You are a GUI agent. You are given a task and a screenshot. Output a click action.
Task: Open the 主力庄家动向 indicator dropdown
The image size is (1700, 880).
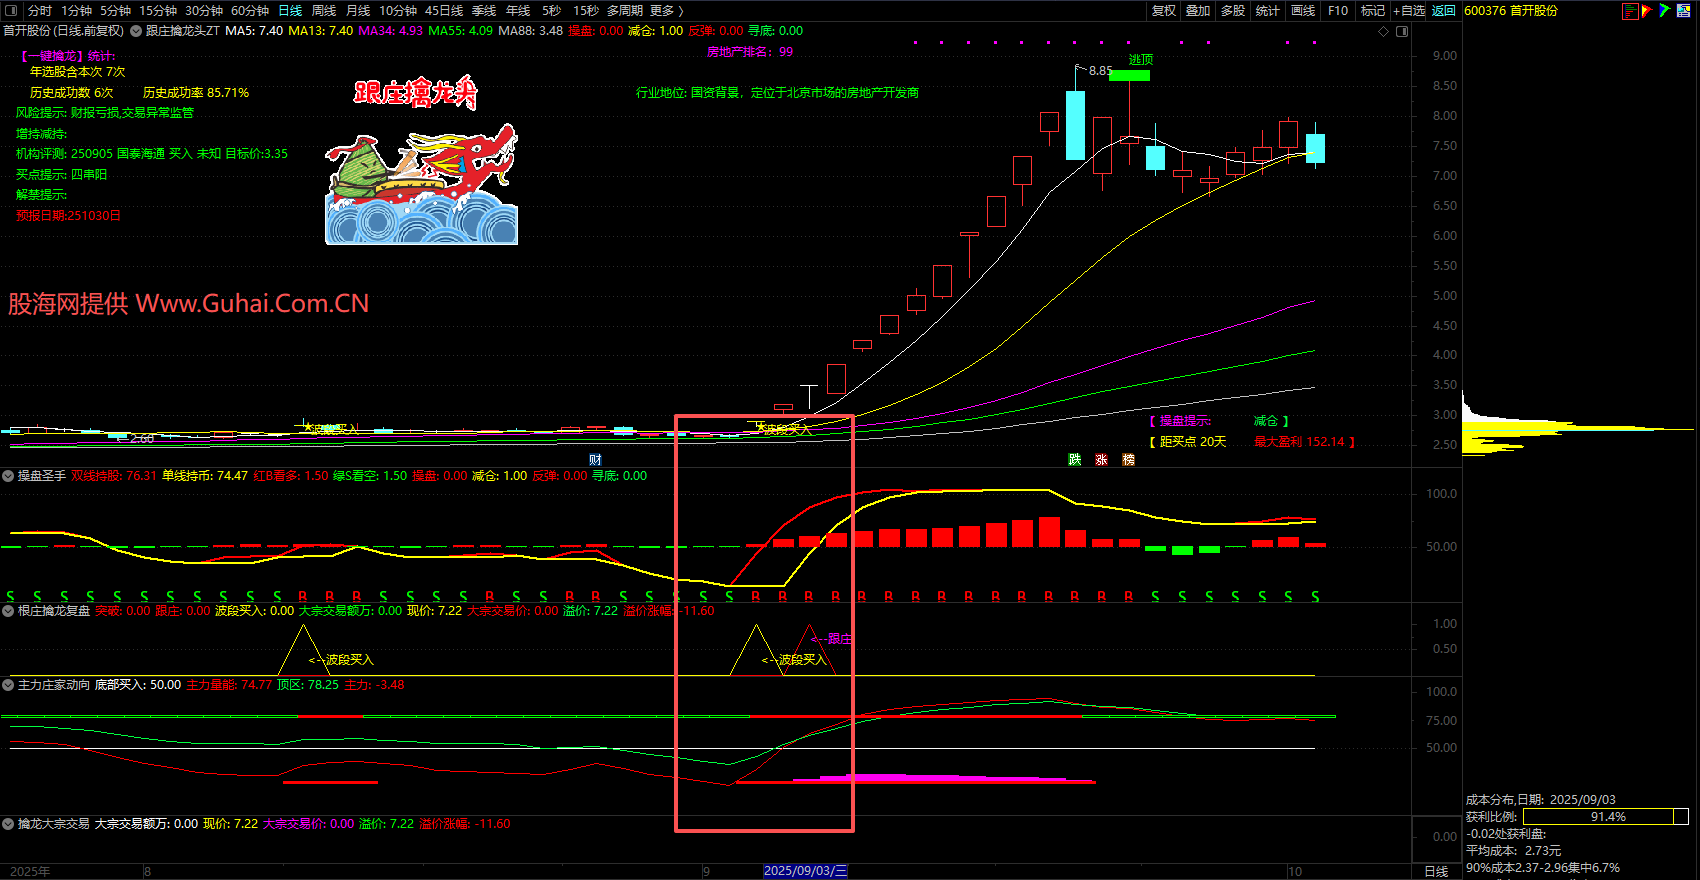(8, 685)
